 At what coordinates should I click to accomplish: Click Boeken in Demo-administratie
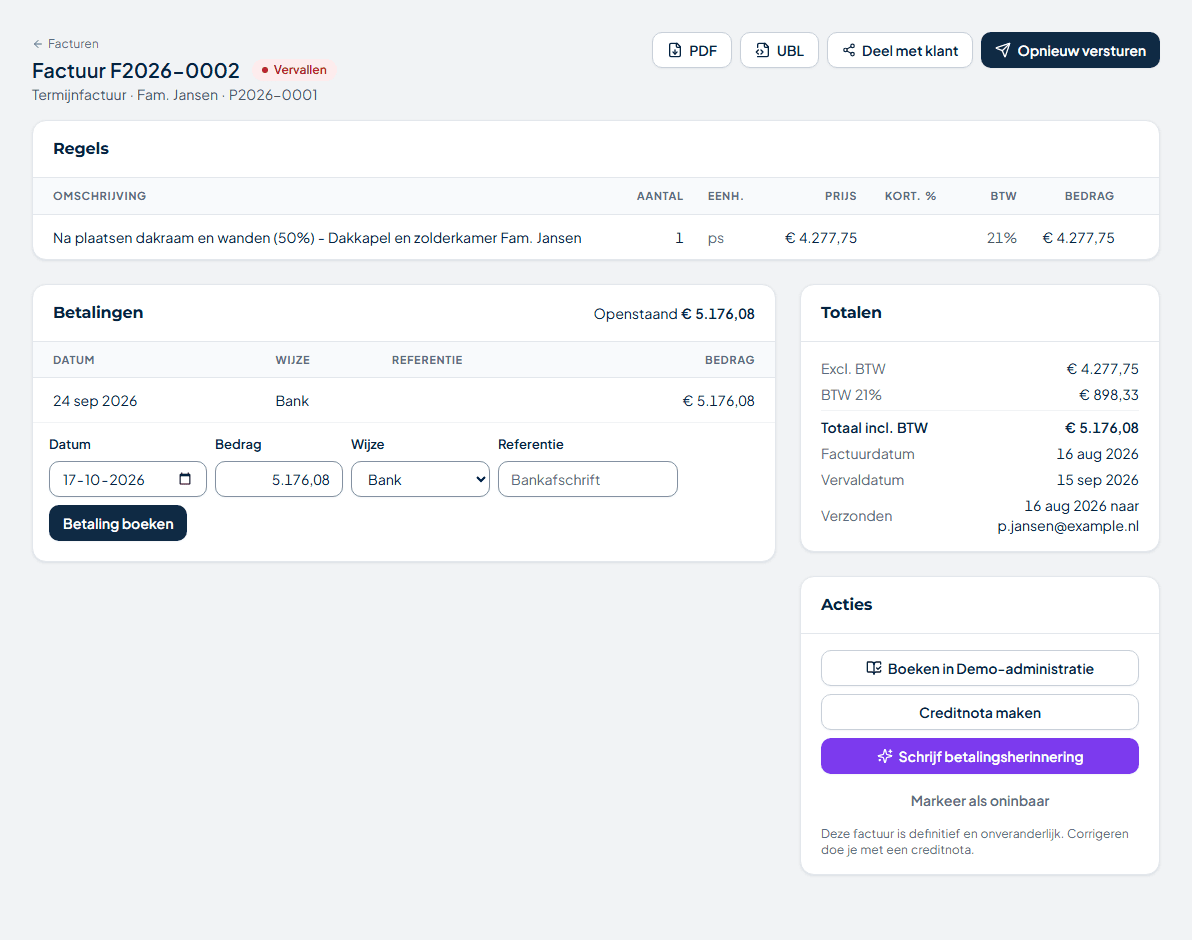pyautogui.click(x=980, y=669)
